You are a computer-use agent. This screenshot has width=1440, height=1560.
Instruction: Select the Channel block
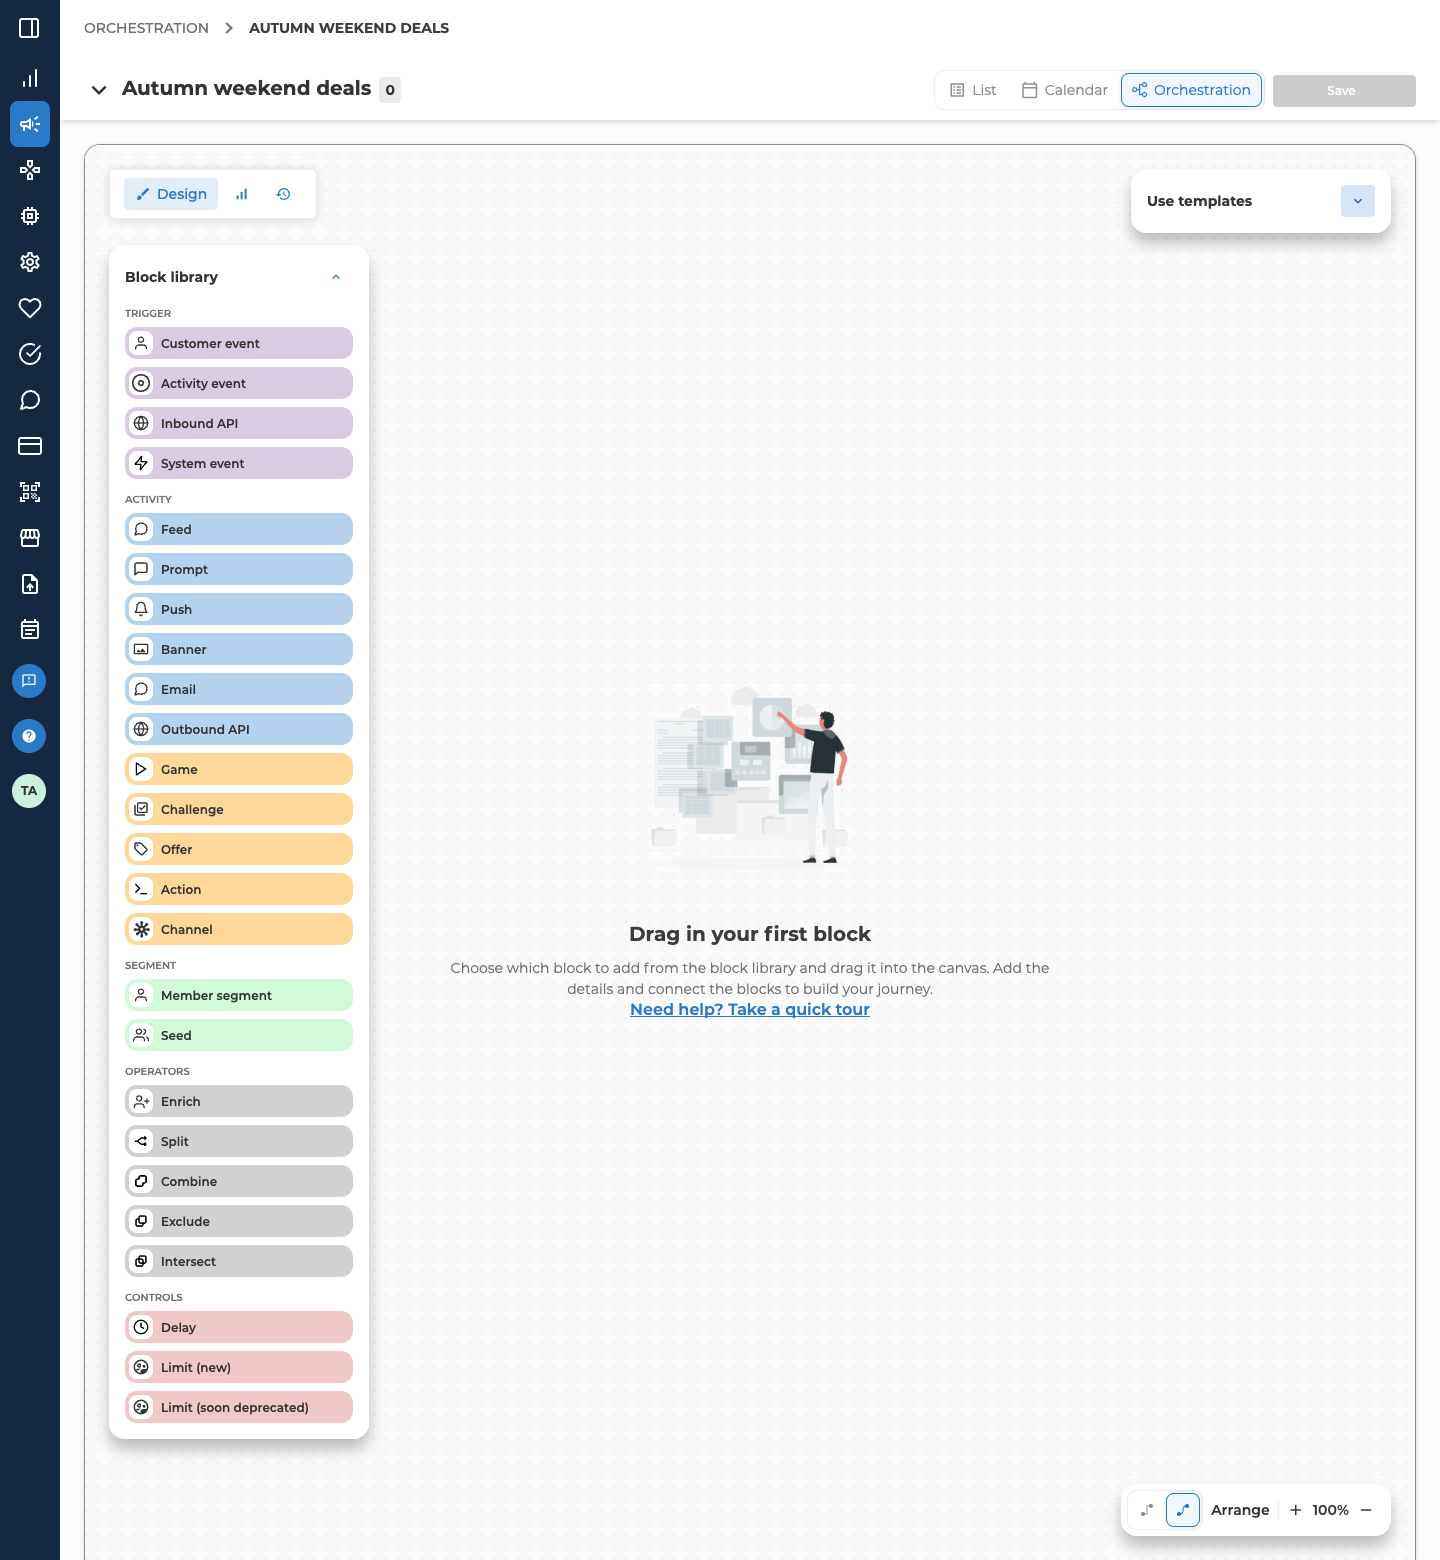point(239,929)
